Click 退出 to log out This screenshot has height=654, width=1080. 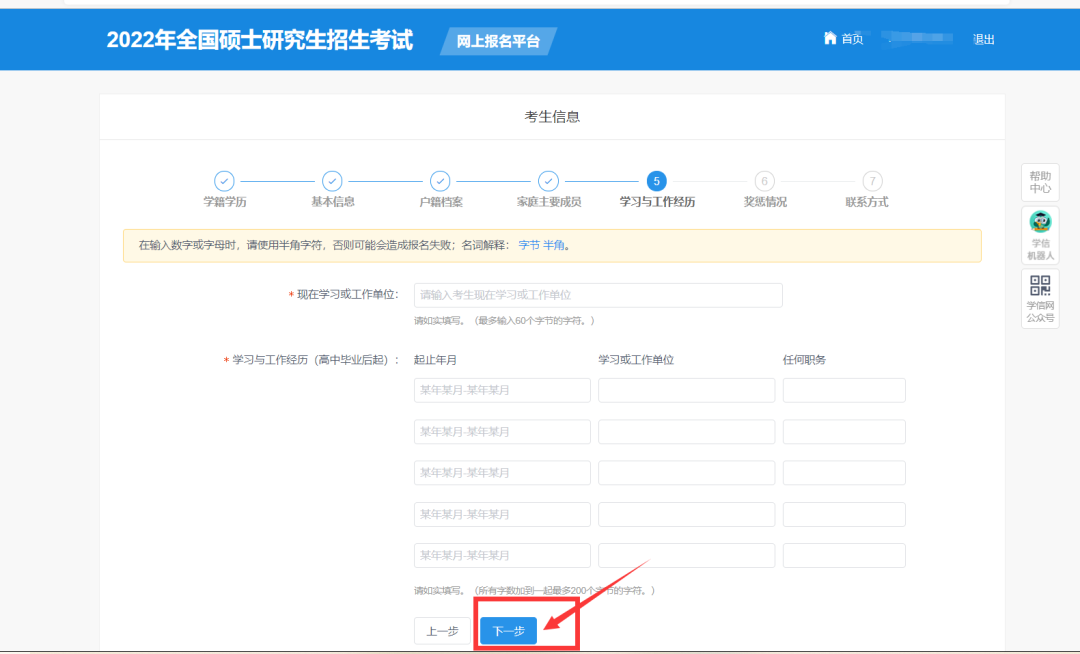984,39
